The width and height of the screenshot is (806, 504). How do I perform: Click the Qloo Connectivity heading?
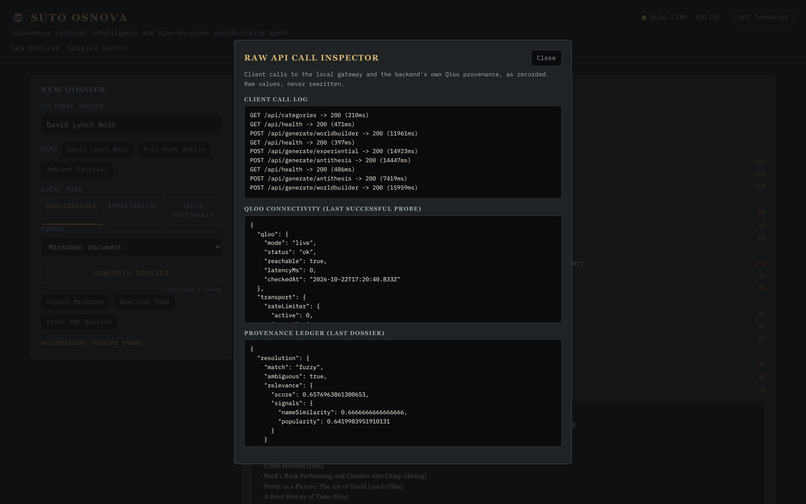pos(333,209)
